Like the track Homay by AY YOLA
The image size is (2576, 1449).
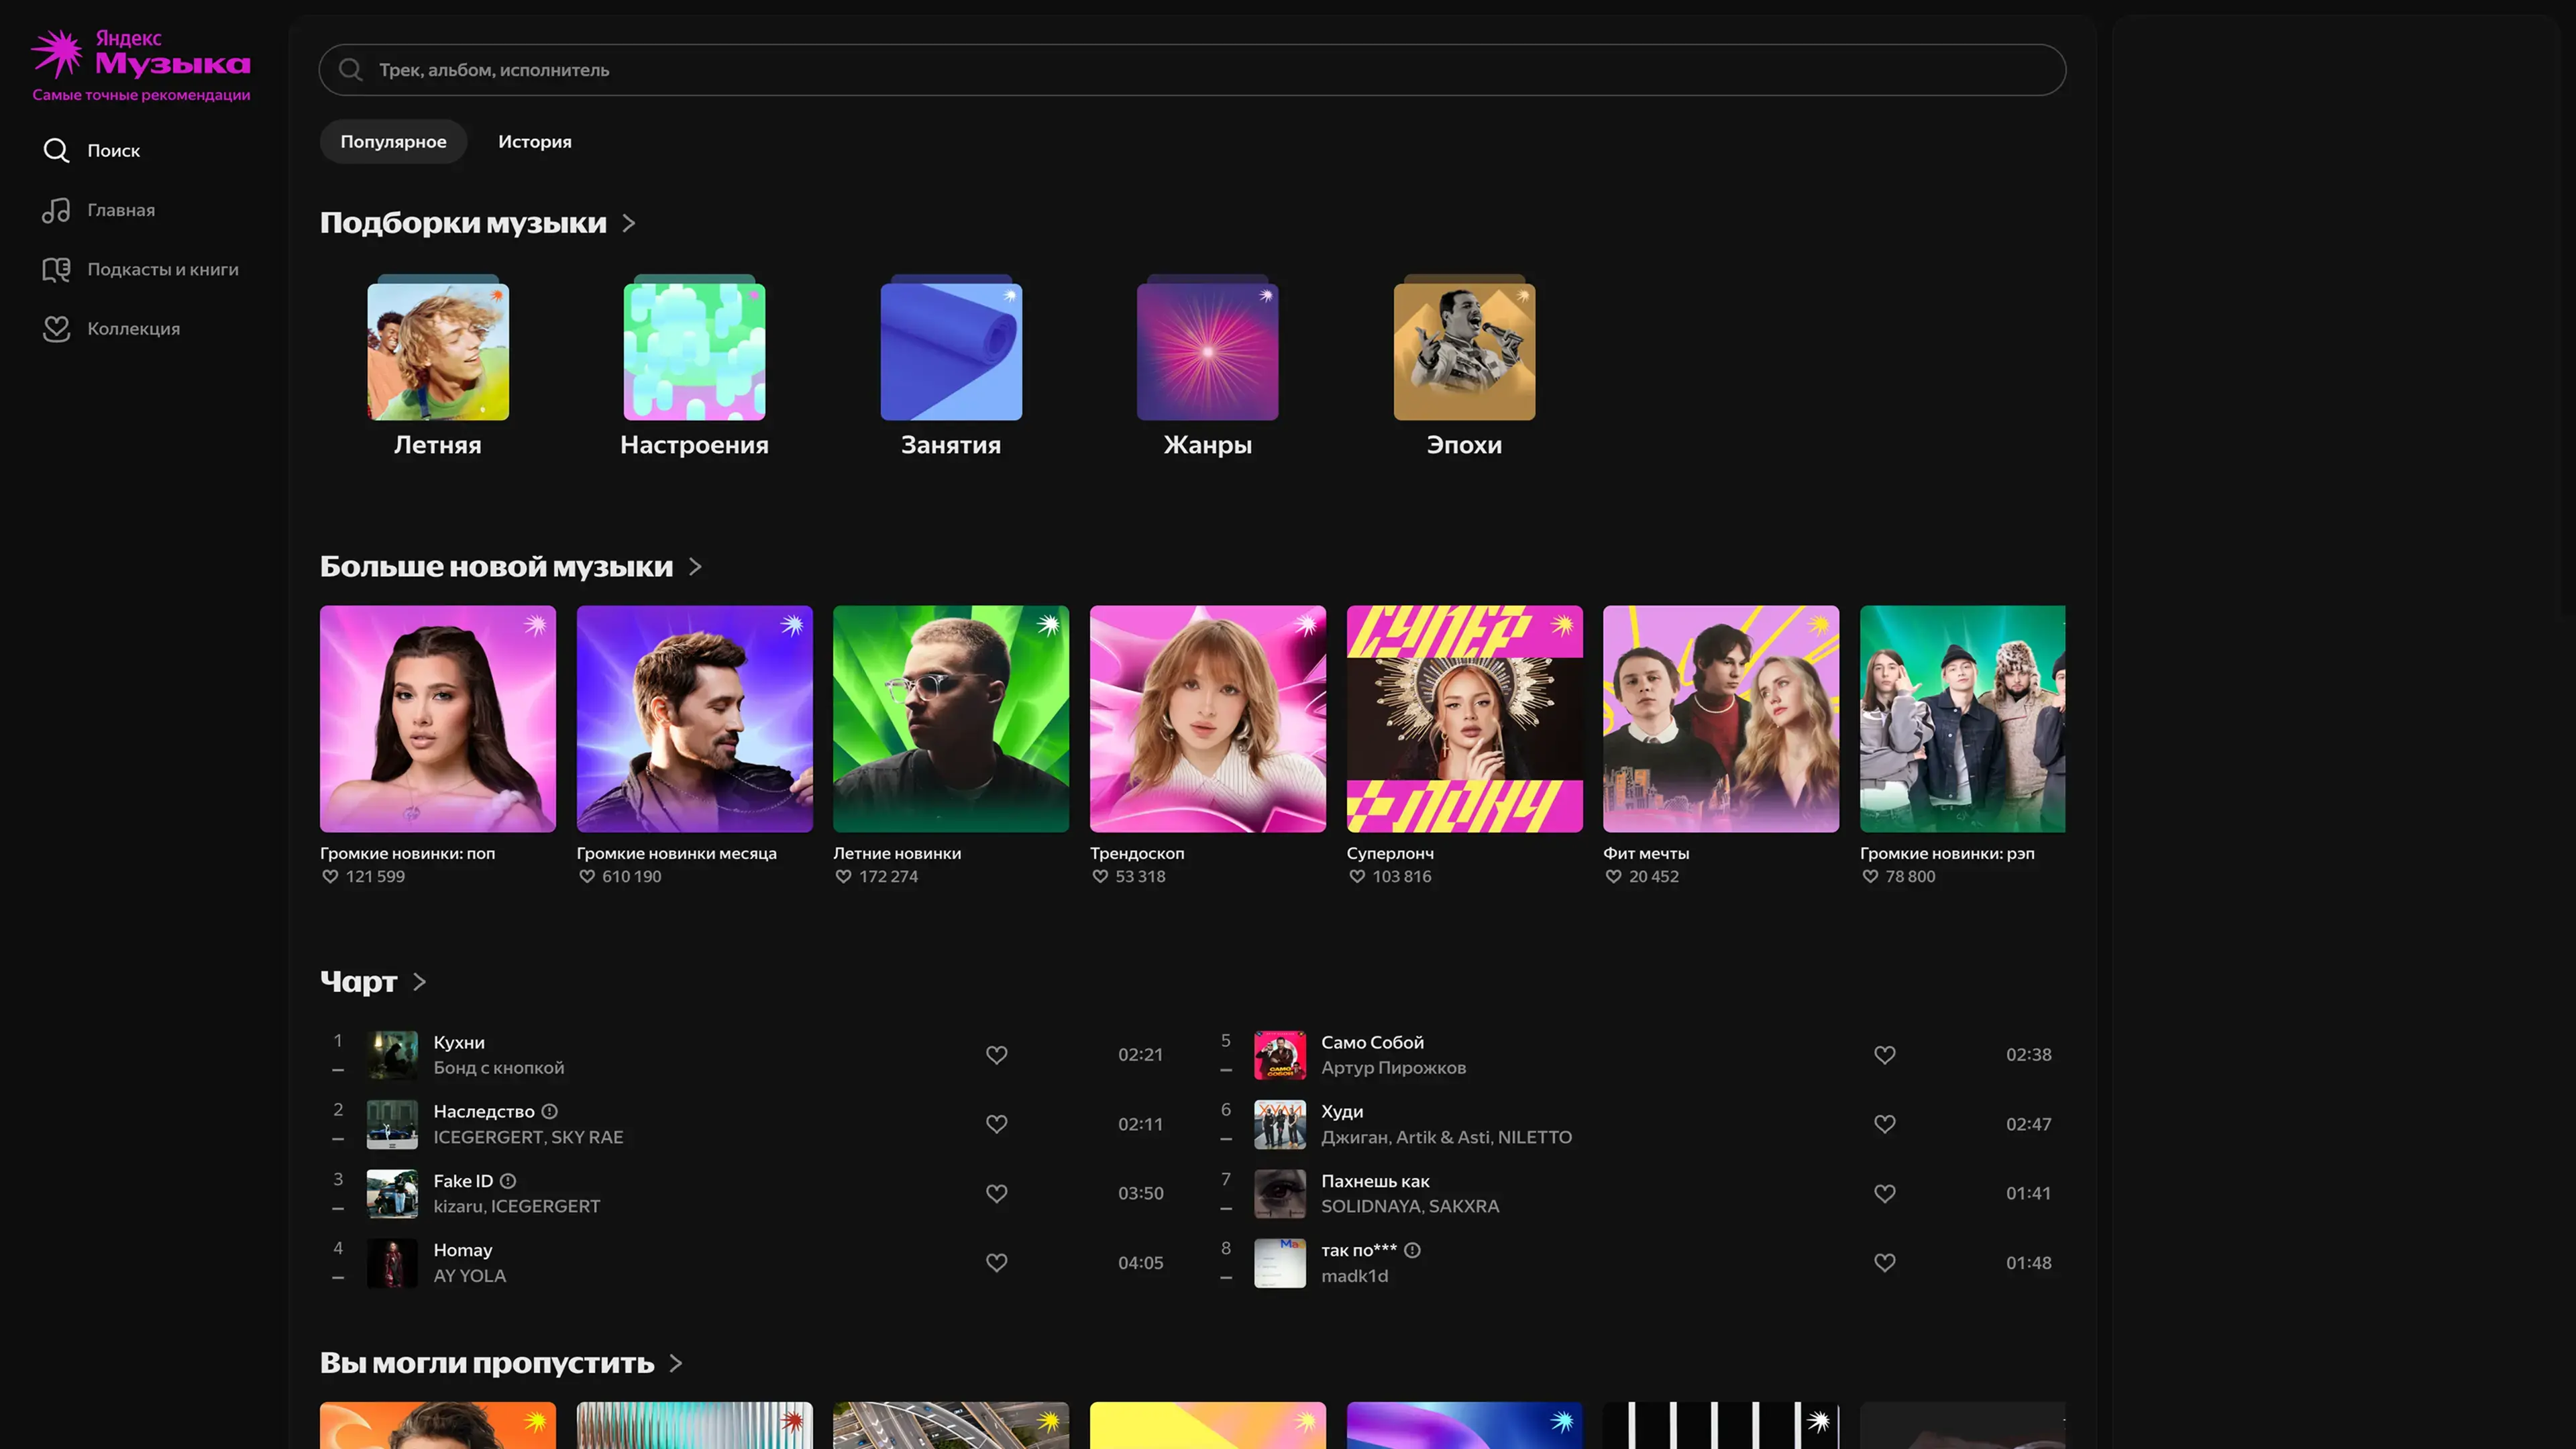pos(996,1263)
